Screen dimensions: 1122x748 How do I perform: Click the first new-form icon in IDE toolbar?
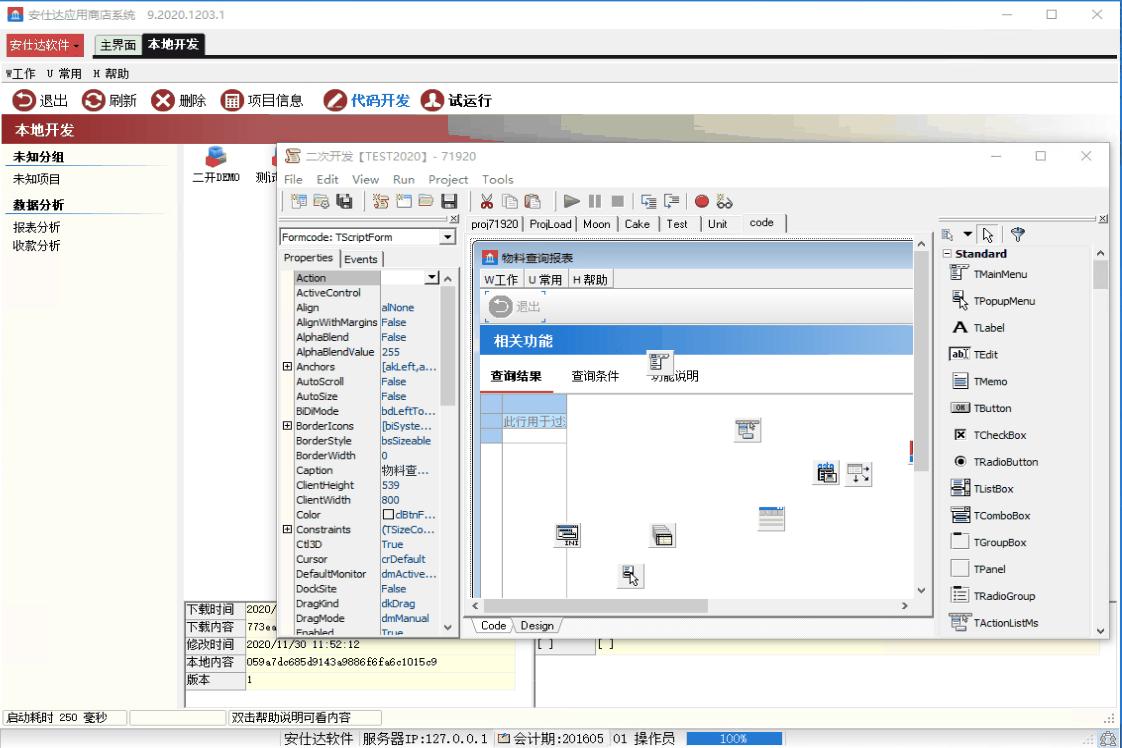(298, 201)
